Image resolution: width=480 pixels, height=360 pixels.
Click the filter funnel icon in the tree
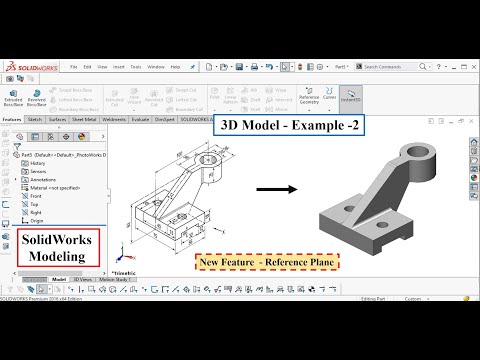(x=17, y=146)
